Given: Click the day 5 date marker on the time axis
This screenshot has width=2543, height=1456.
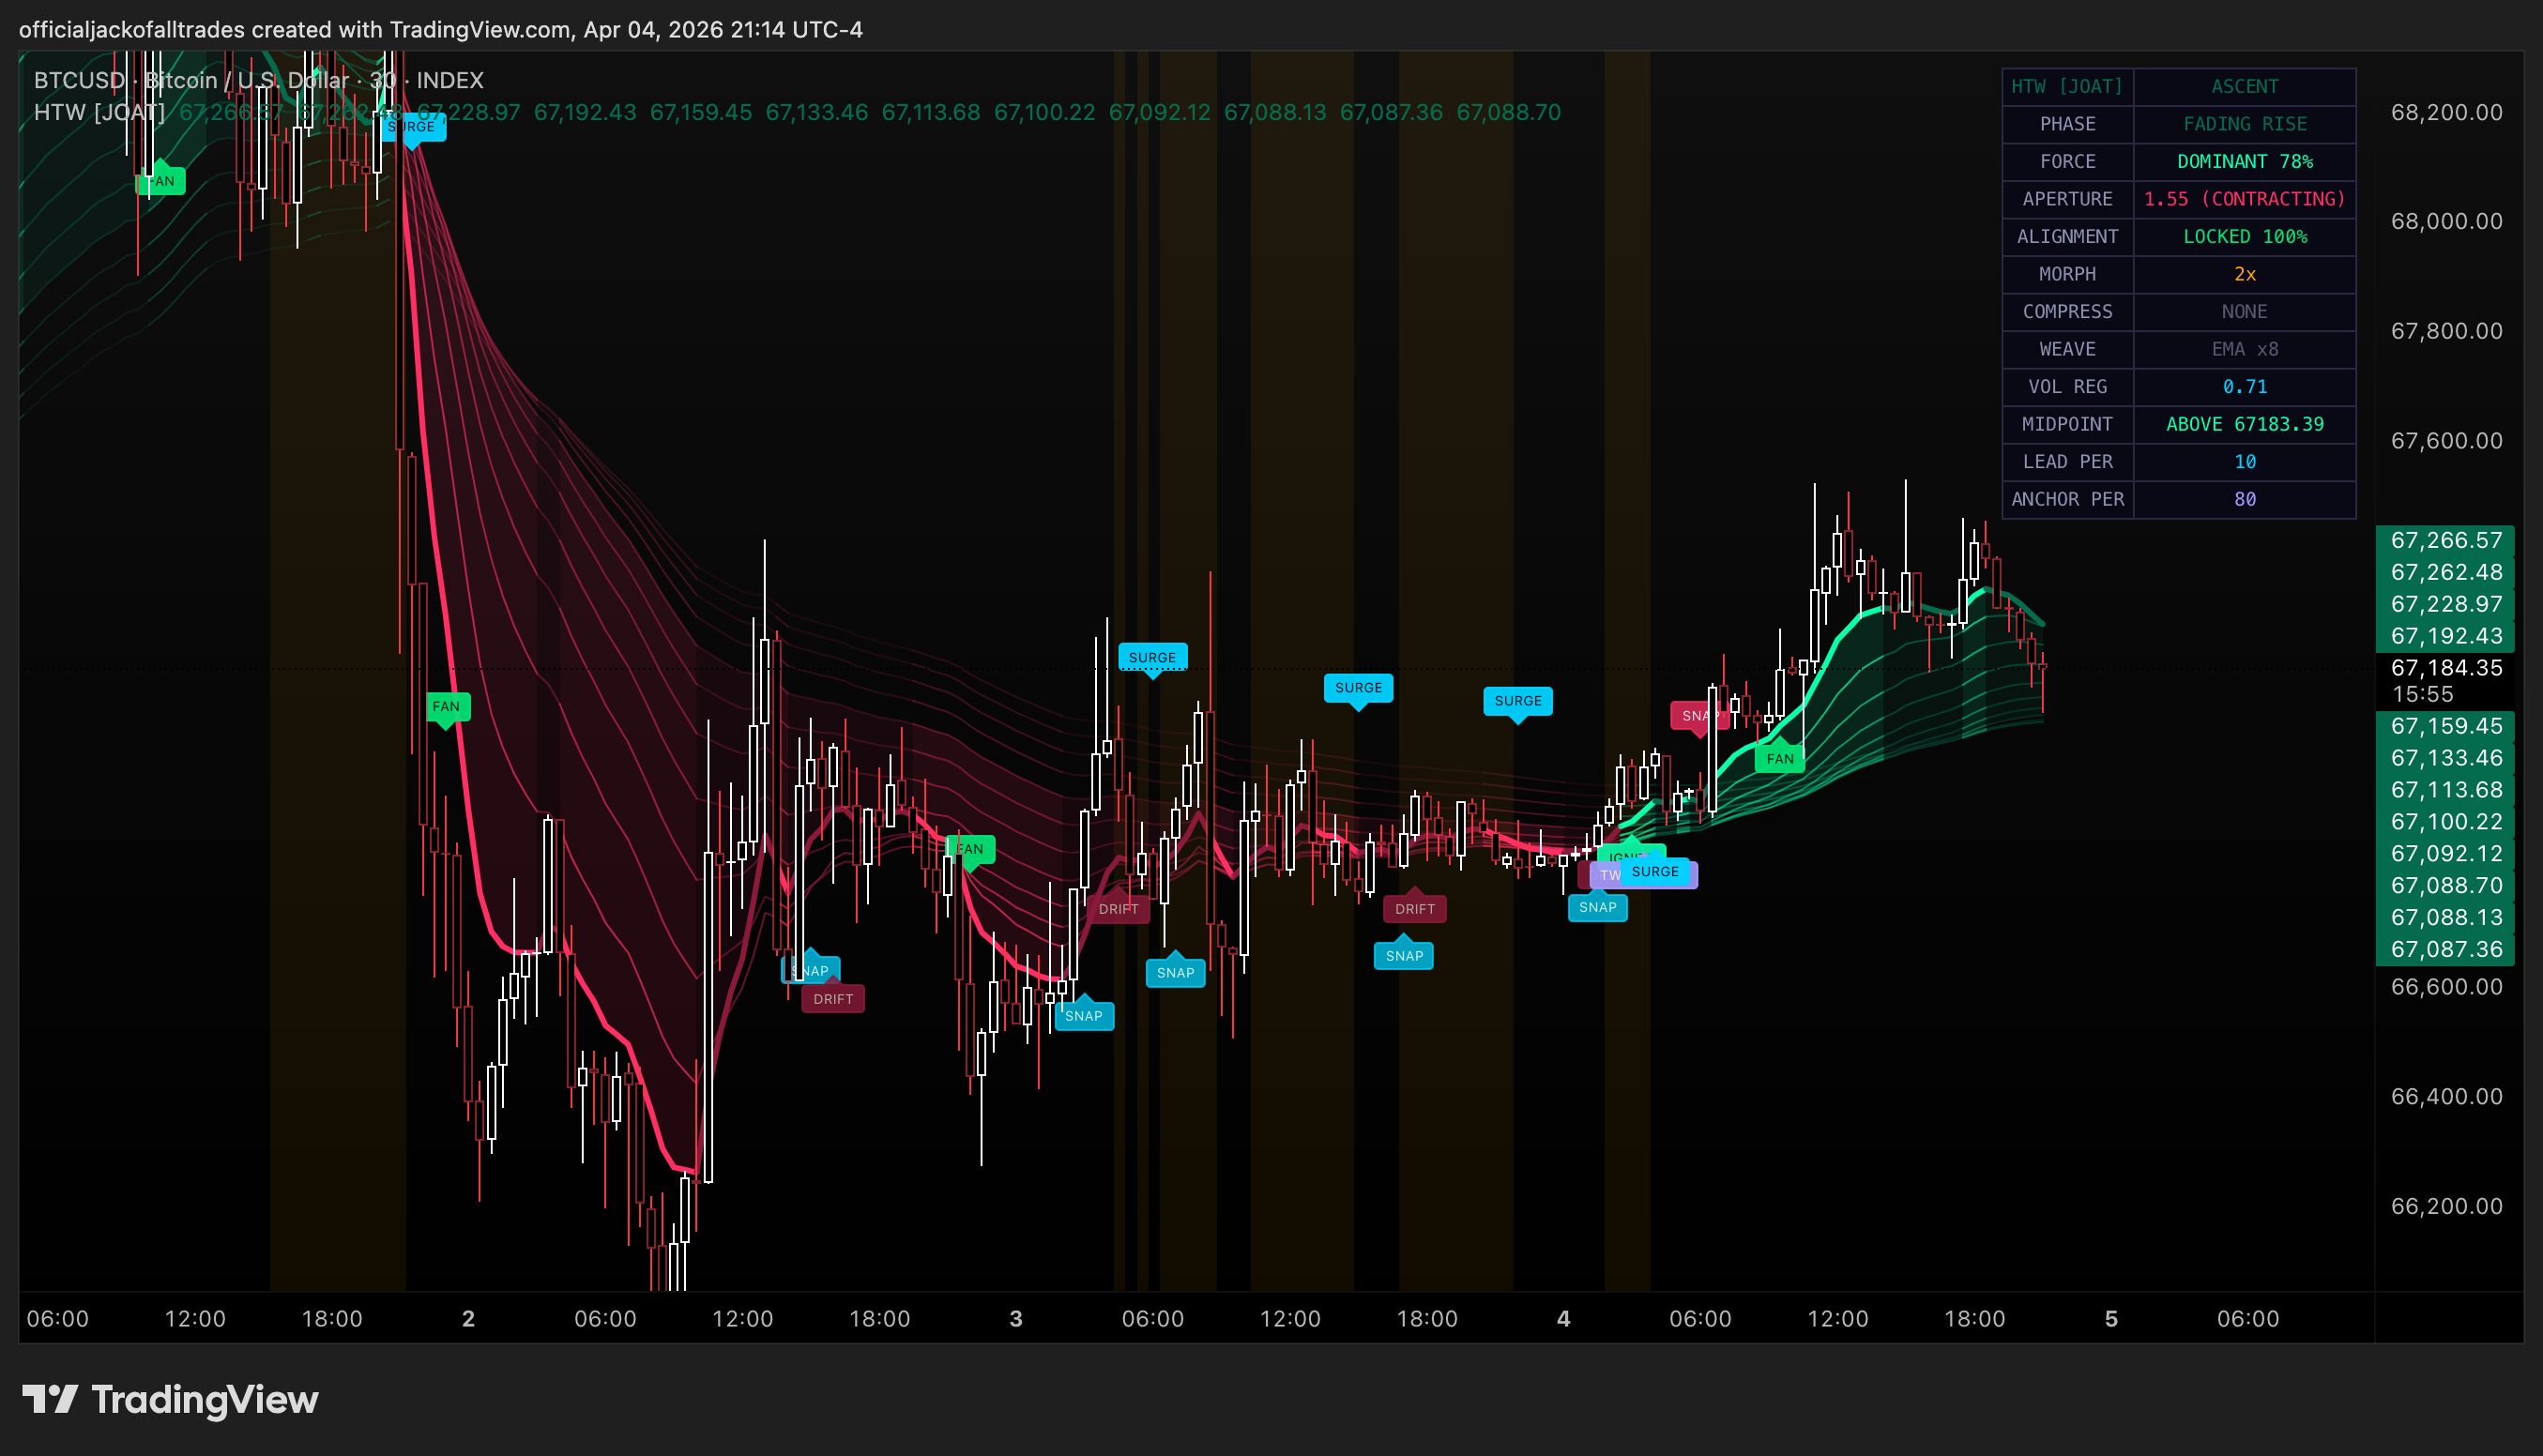Looking at the screenshot, I should pos(2111,1318).
